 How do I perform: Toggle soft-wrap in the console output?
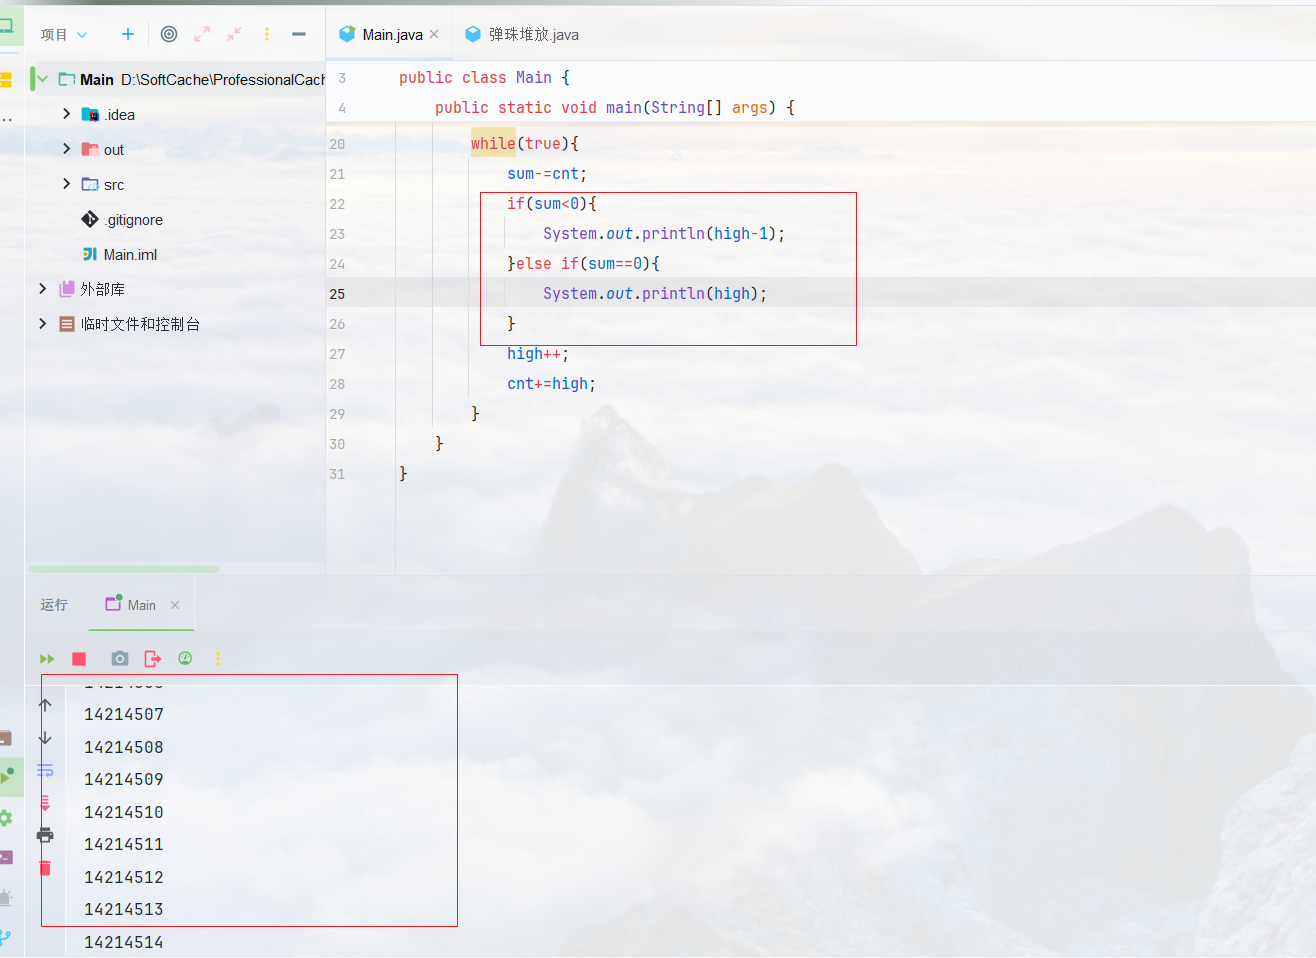click(x=45, y=770)
